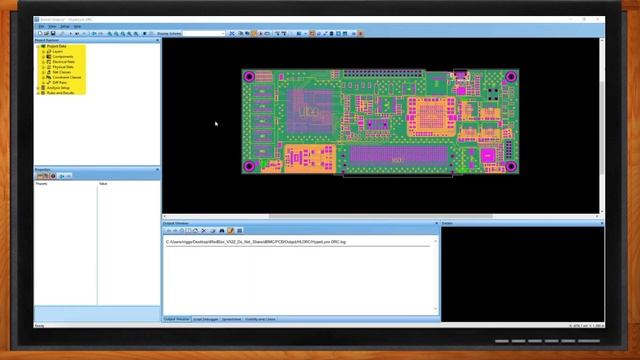
Task: Click the X clear icon in Output Window toolbar
Action: pyautogui.click(x=204, y=231)
